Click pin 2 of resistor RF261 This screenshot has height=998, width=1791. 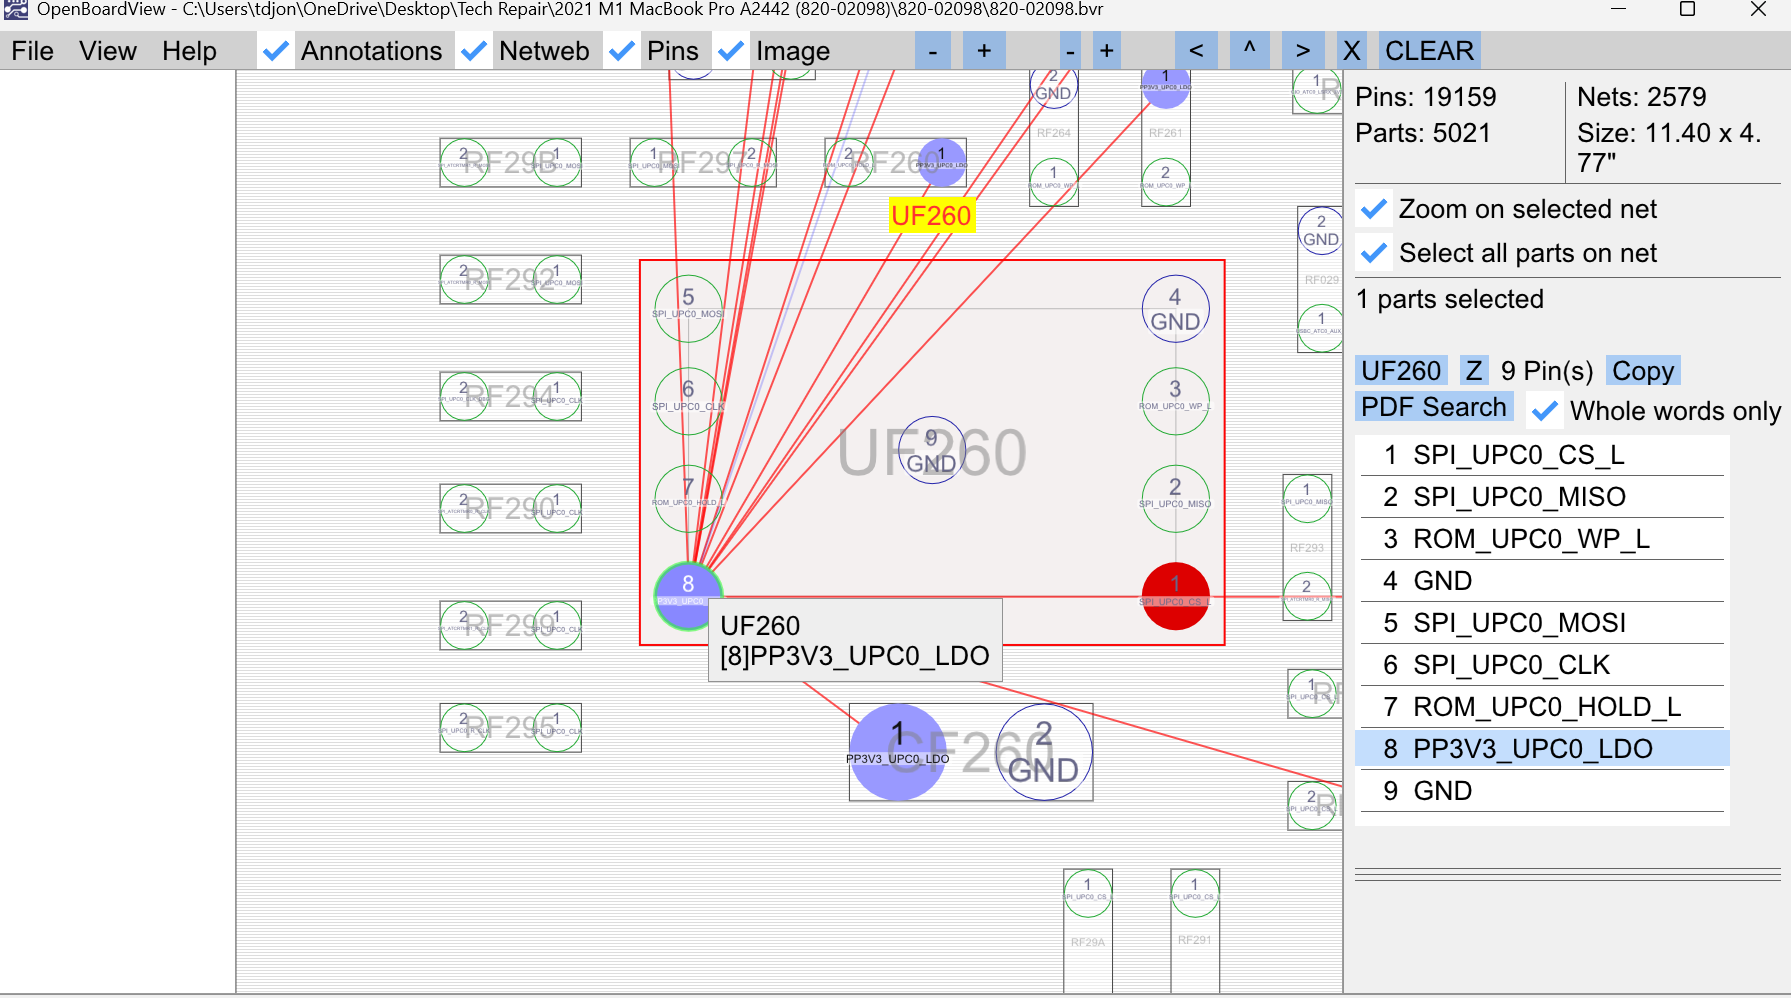tap(1166, 181)
